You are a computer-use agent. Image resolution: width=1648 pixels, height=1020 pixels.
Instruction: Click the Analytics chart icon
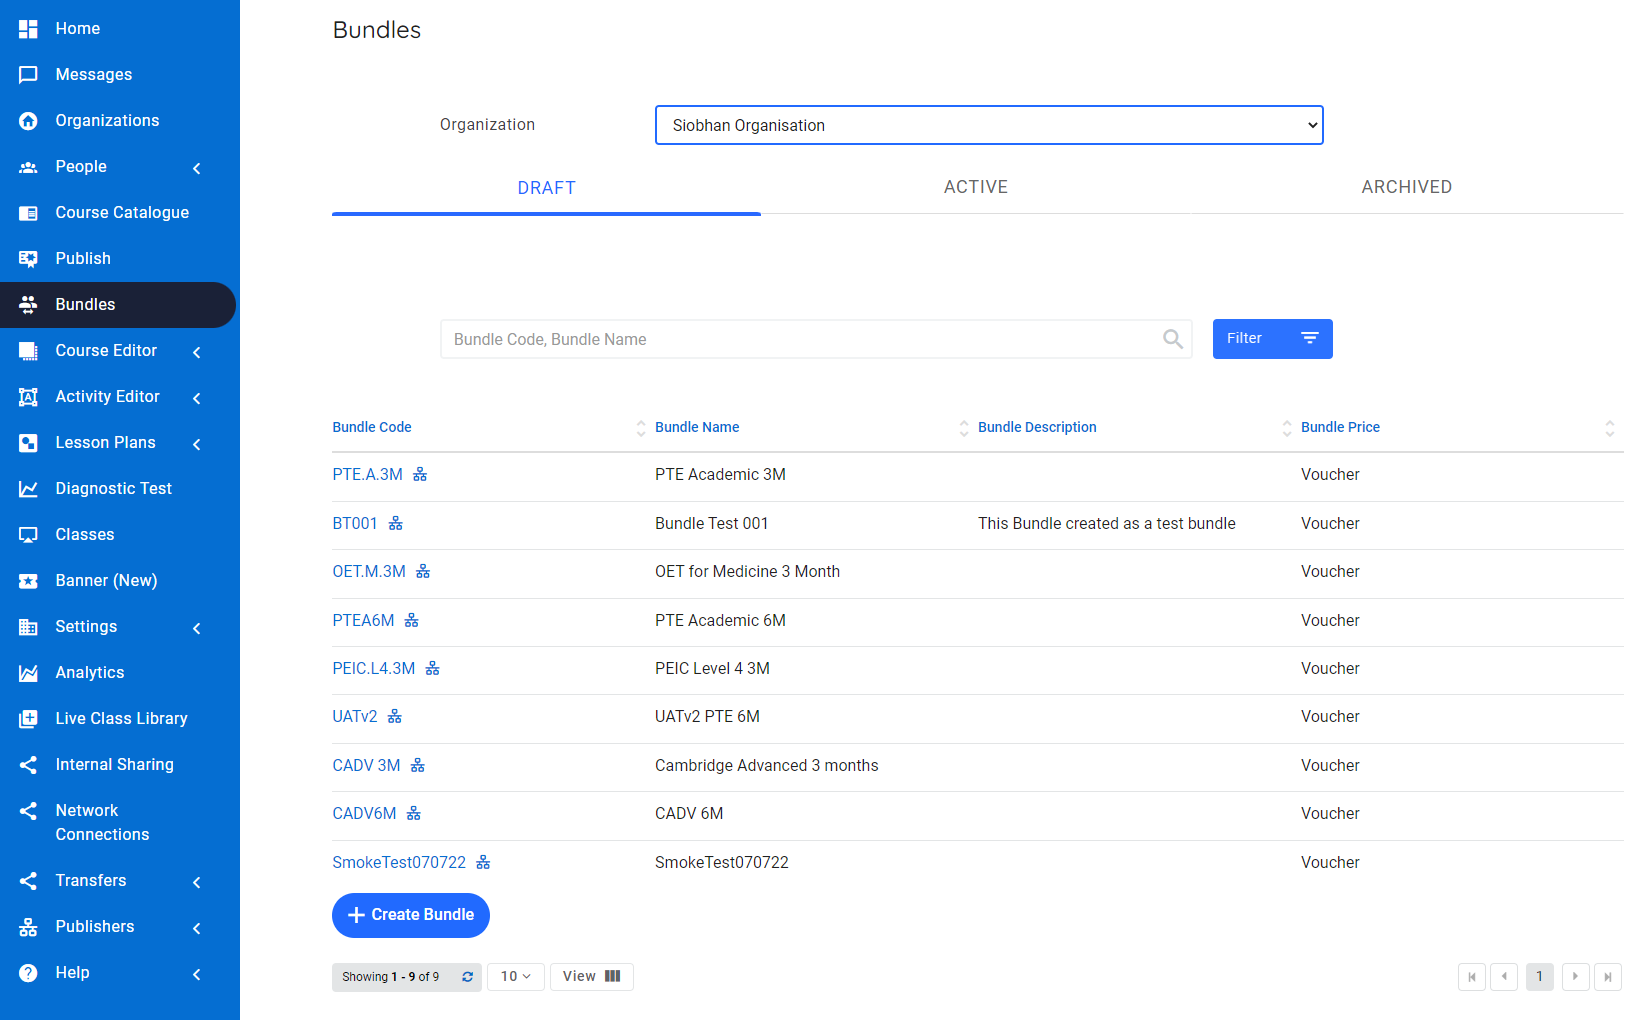[x=28, y=672]
